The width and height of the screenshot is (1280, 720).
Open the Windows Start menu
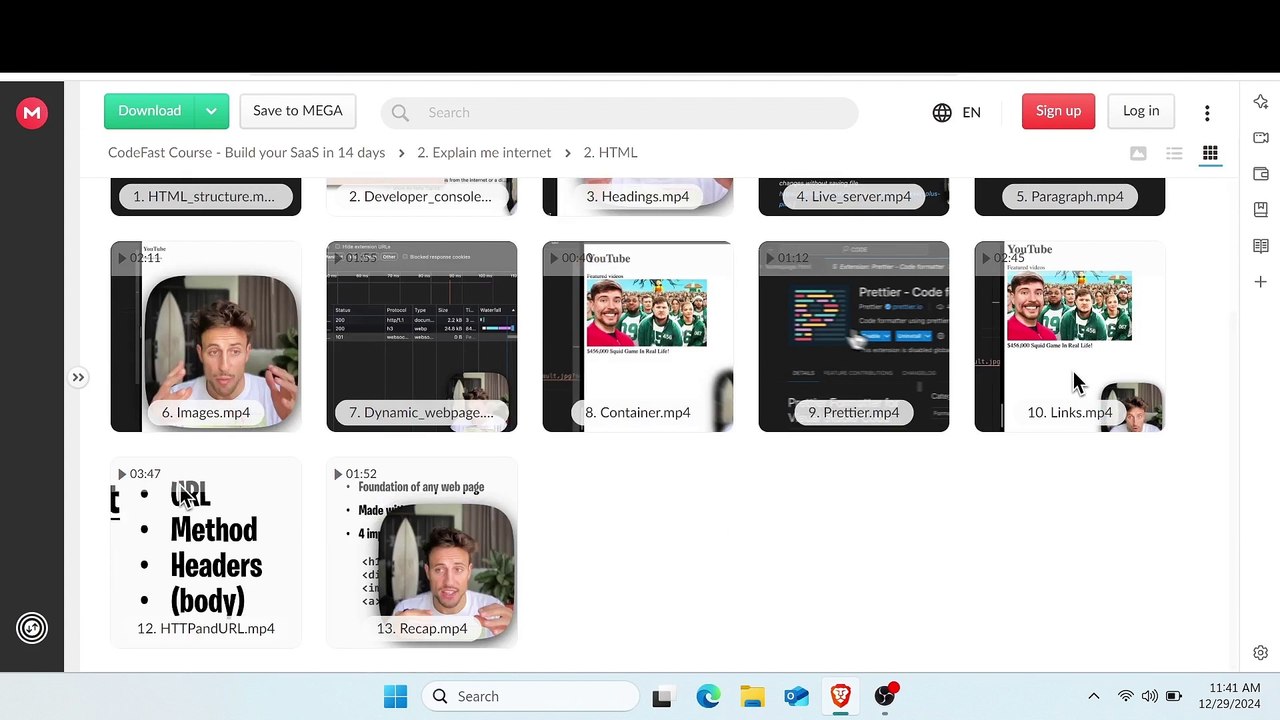click(395, 696)
